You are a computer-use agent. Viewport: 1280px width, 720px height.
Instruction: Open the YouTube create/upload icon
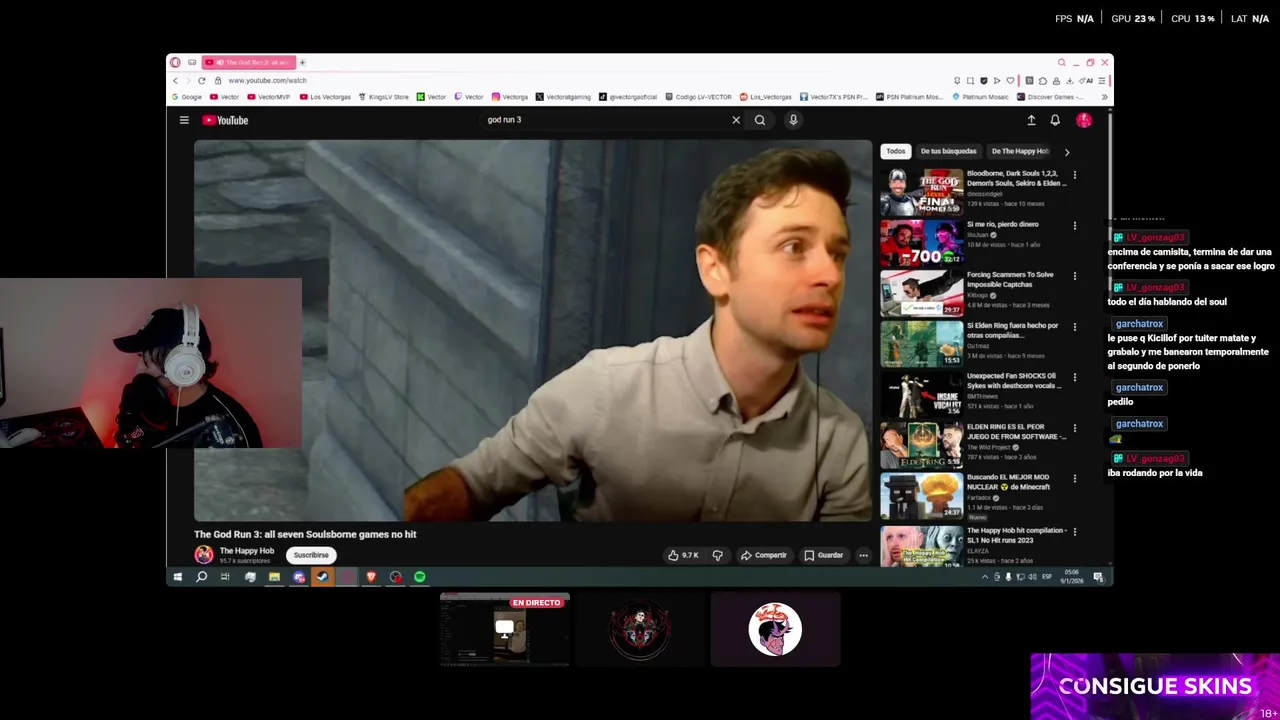(1031, 120)
